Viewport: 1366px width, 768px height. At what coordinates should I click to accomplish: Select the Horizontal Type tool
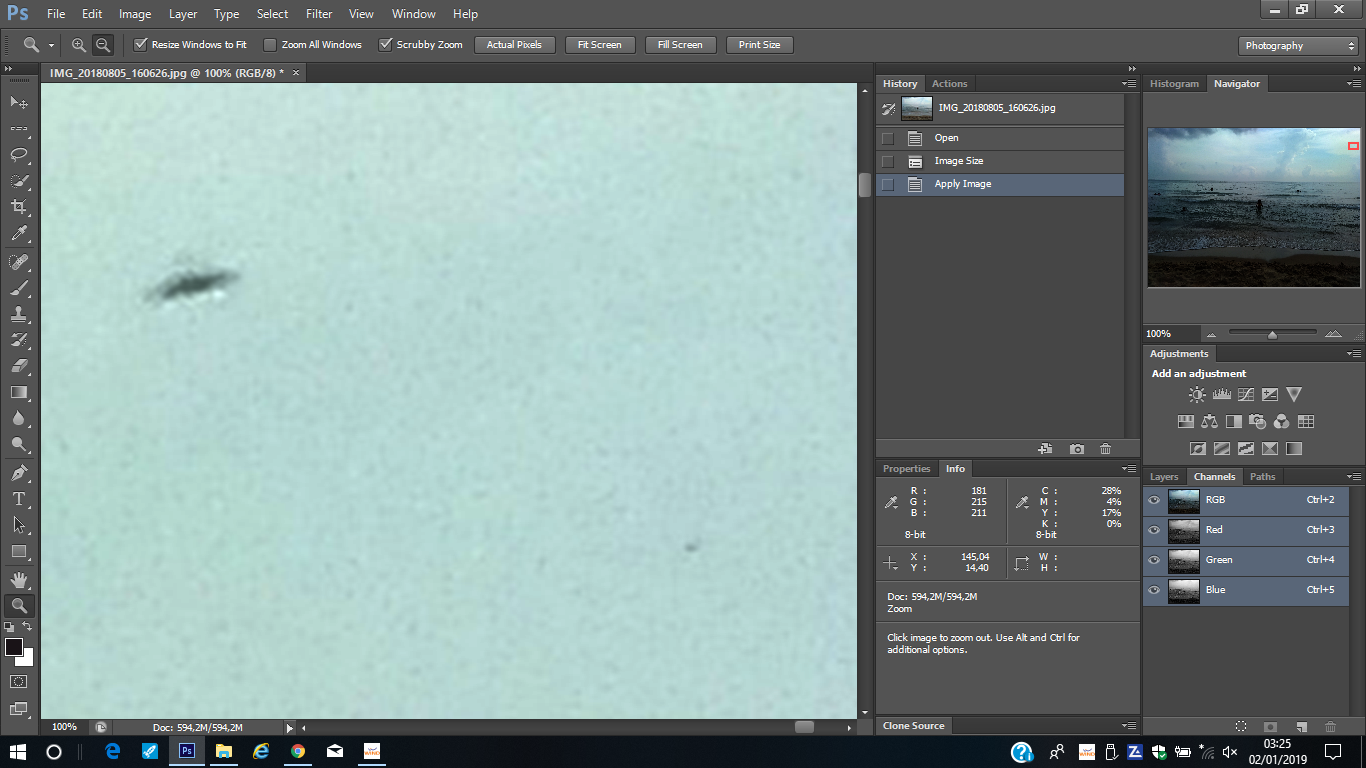tap(18, 498)
